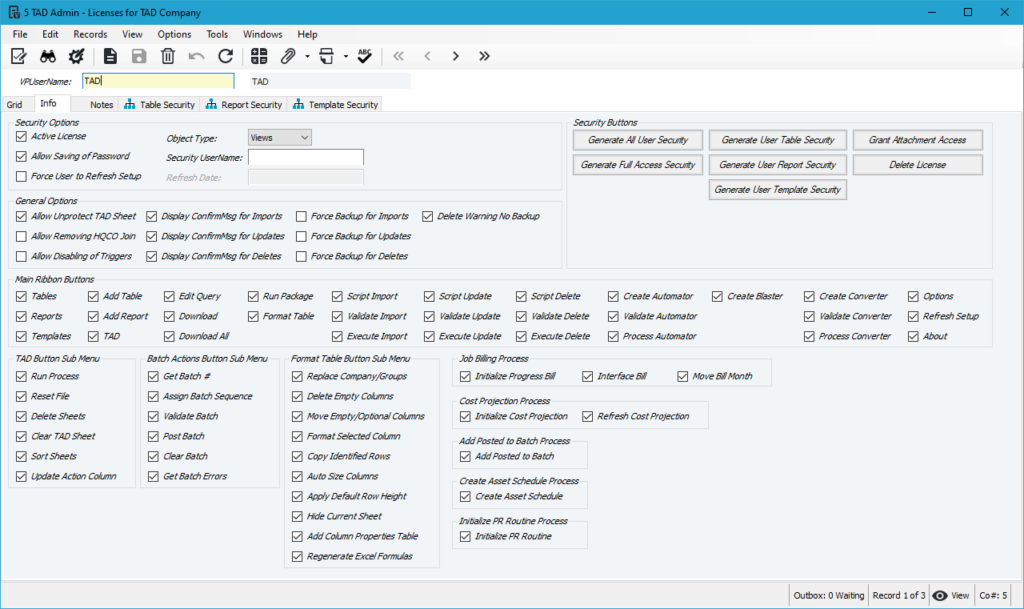Click Generate Full Access Security button
Image resolution: width=1024 pixels, height=609 pixels.
click(638, 164)
